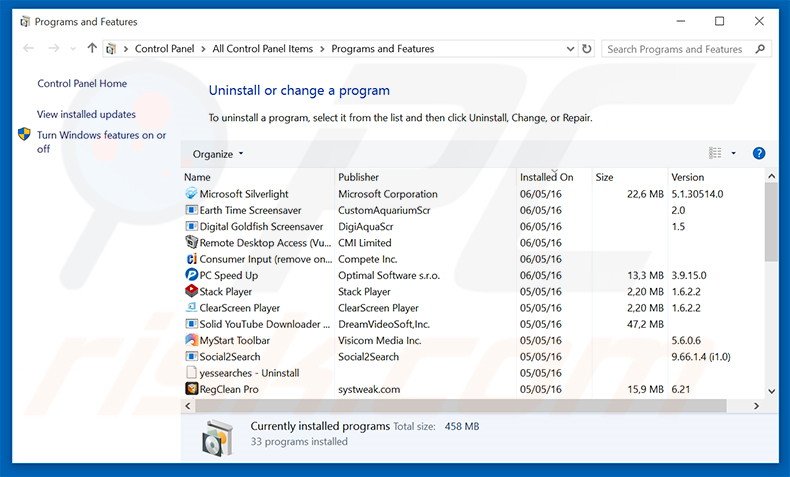This screenshot has width=790, height=477.
Task: Click the ClearScreen Player icon
Action: coord(191,307)
